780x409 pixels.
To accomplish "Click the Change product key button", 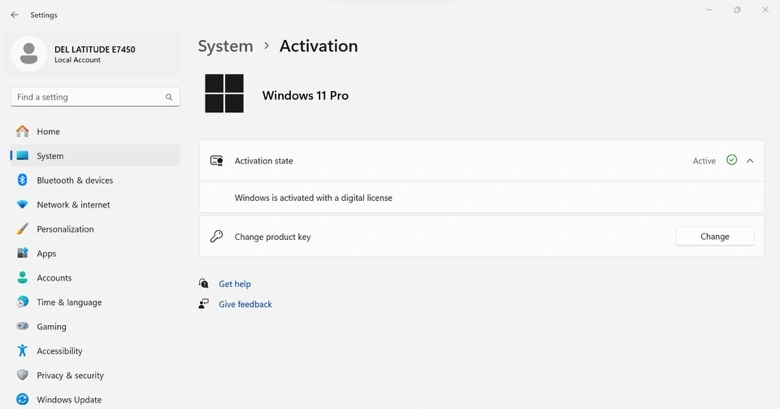I will tap(715, 236).
